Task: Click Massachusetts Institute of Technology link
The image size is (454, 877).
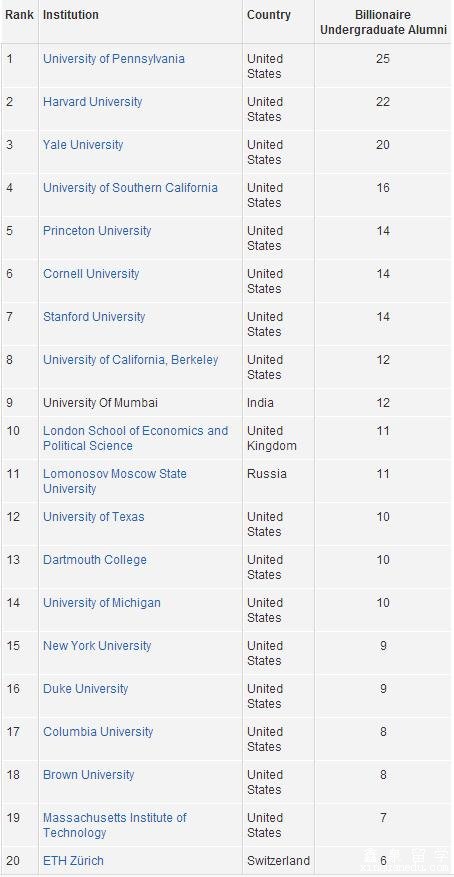Action: (x=115, y=826)
